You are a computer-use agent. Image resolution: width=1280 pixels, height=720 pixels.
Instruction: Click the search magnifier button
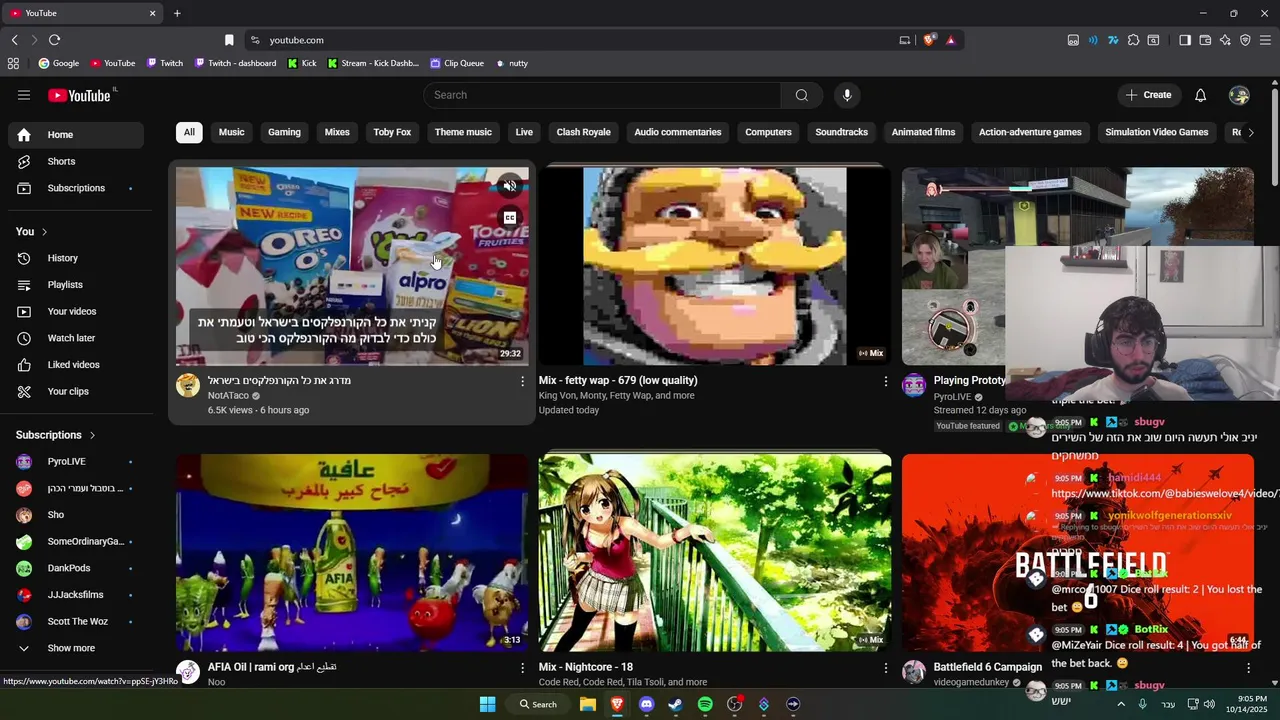click(801, 95)
